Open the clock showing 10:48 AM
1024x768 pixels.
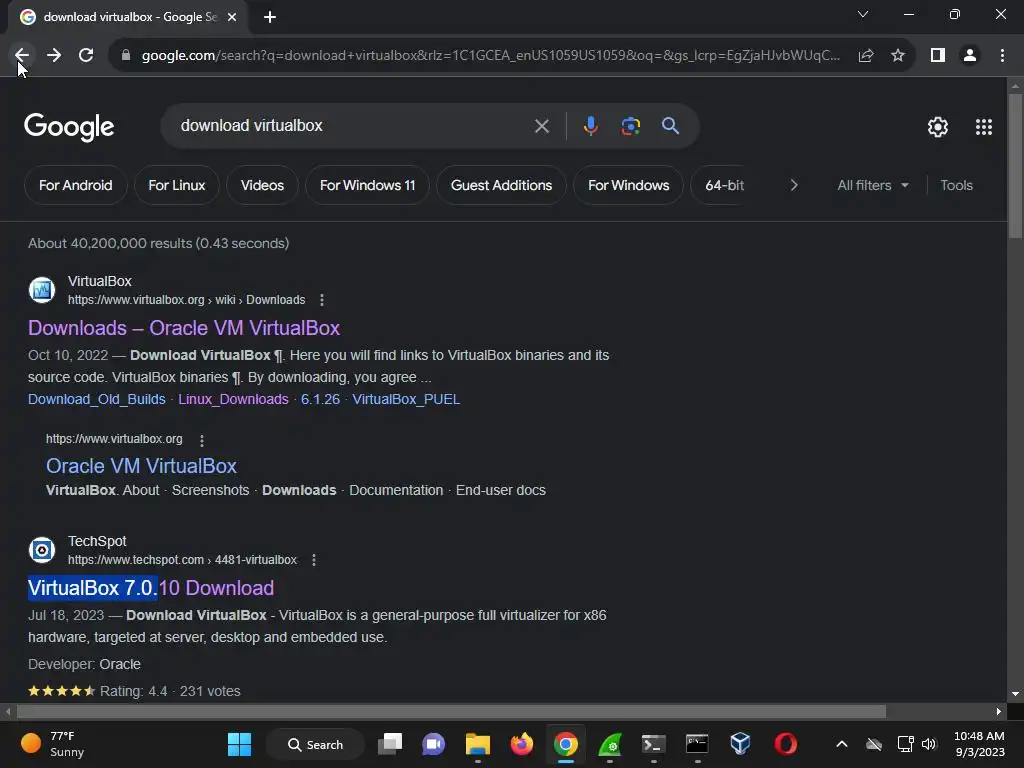coord(979,744)
